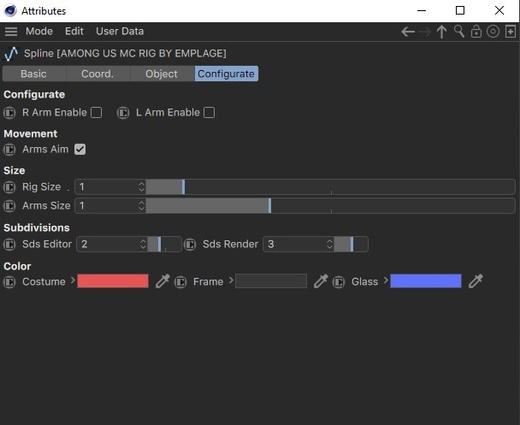
Task: Toggle the lock element icon
Action: pyautogui.click(x=476, y=31)
